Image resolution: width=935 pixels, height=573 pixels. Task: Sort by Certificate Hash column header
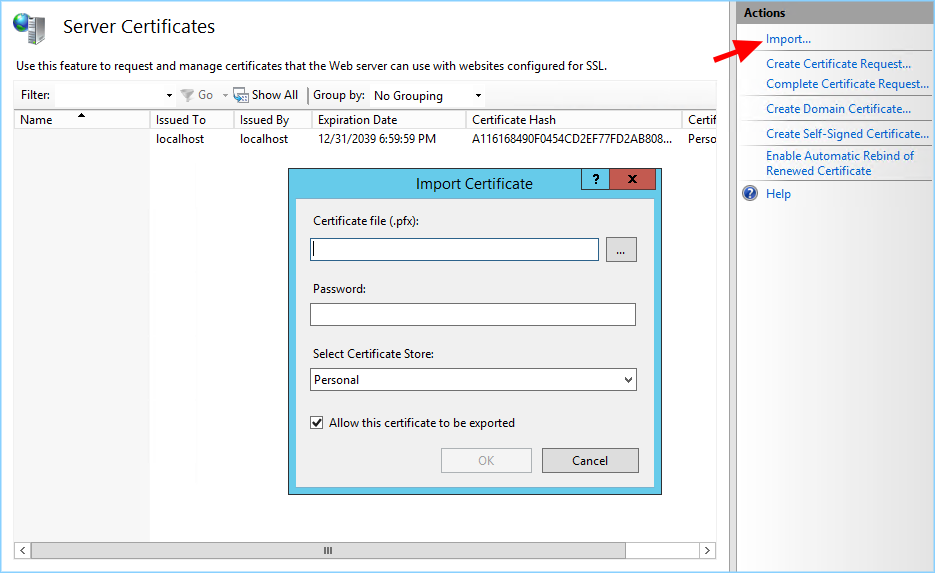point(574,119)
